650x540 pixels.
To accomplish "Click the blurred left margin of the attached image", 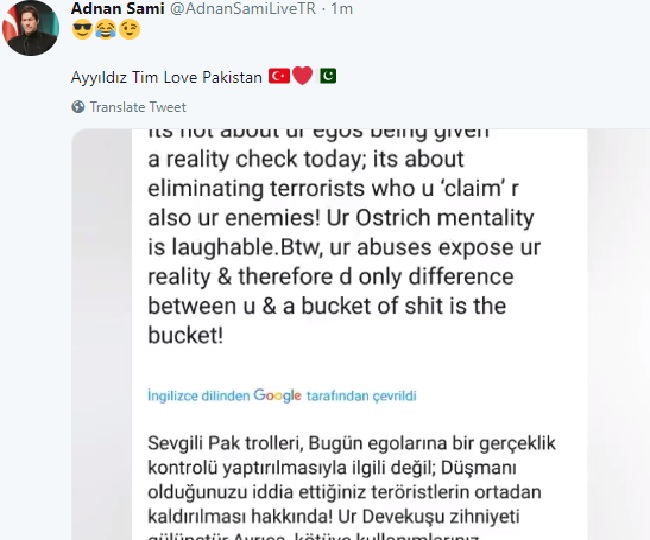I will pyautogui.click(x=102, y=334).
